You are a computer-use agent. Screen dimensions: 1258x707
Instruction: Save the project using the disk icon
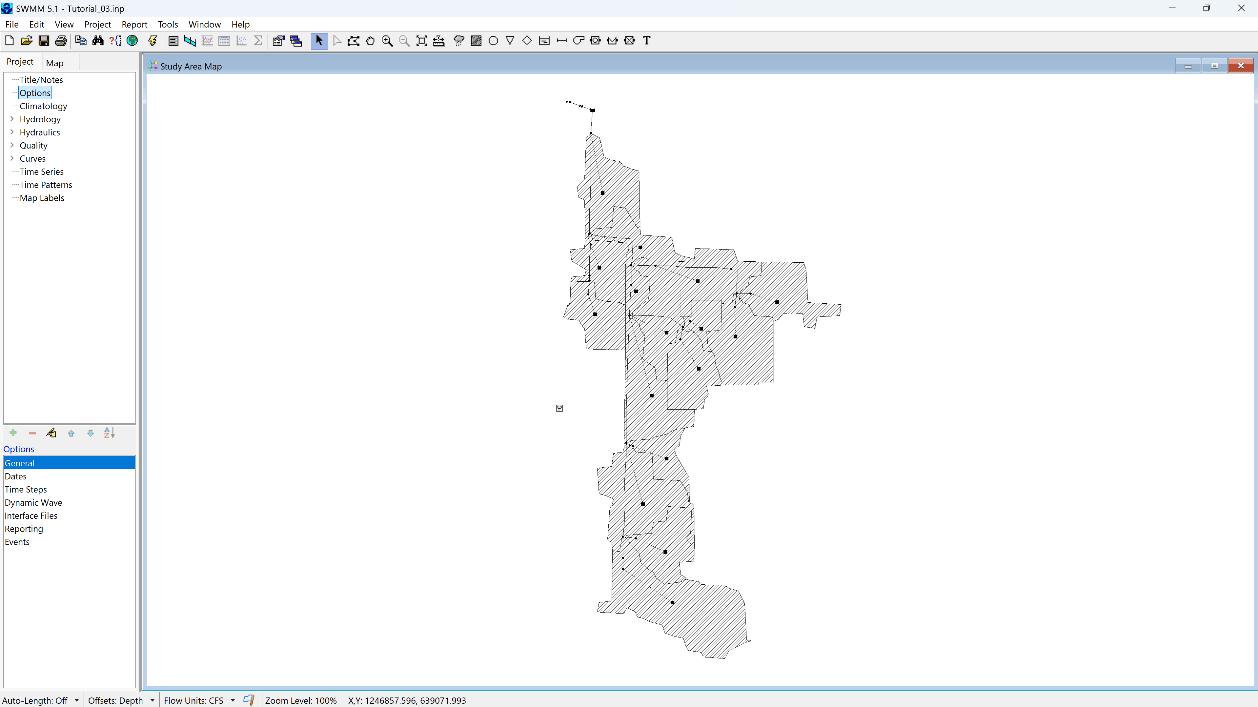43,41
